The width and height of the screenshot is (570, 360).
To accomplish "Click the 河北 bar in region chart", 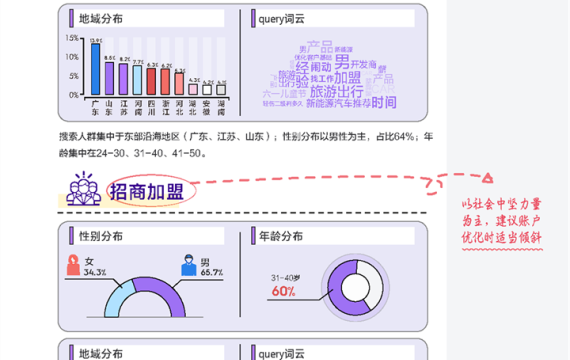I will click(x=179, y=84).
